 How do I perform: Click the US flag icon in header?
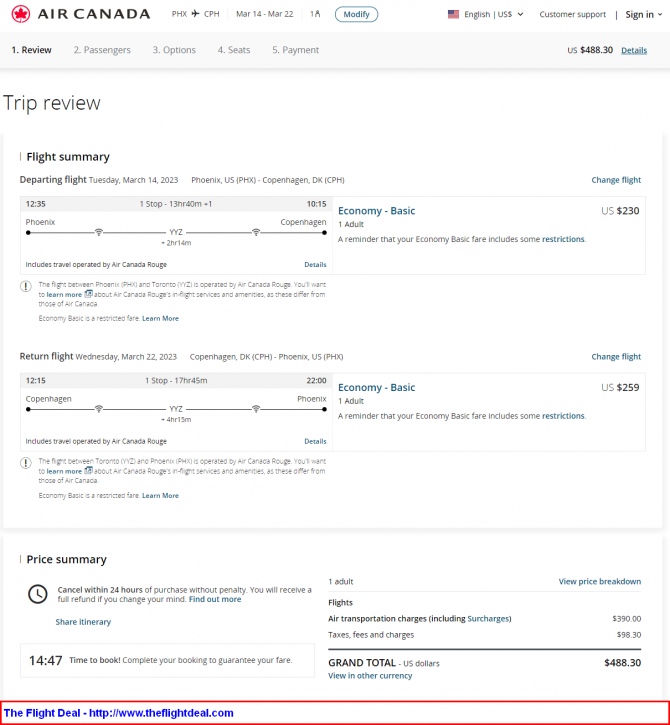coord(453,14)
